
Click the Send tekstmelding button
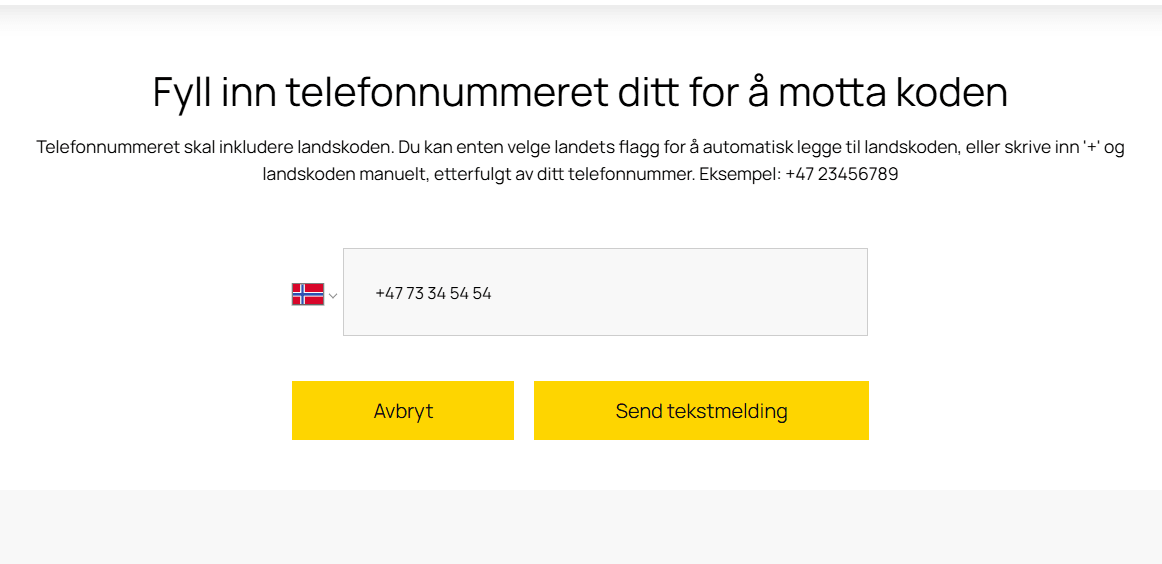(x=701, y=411)
